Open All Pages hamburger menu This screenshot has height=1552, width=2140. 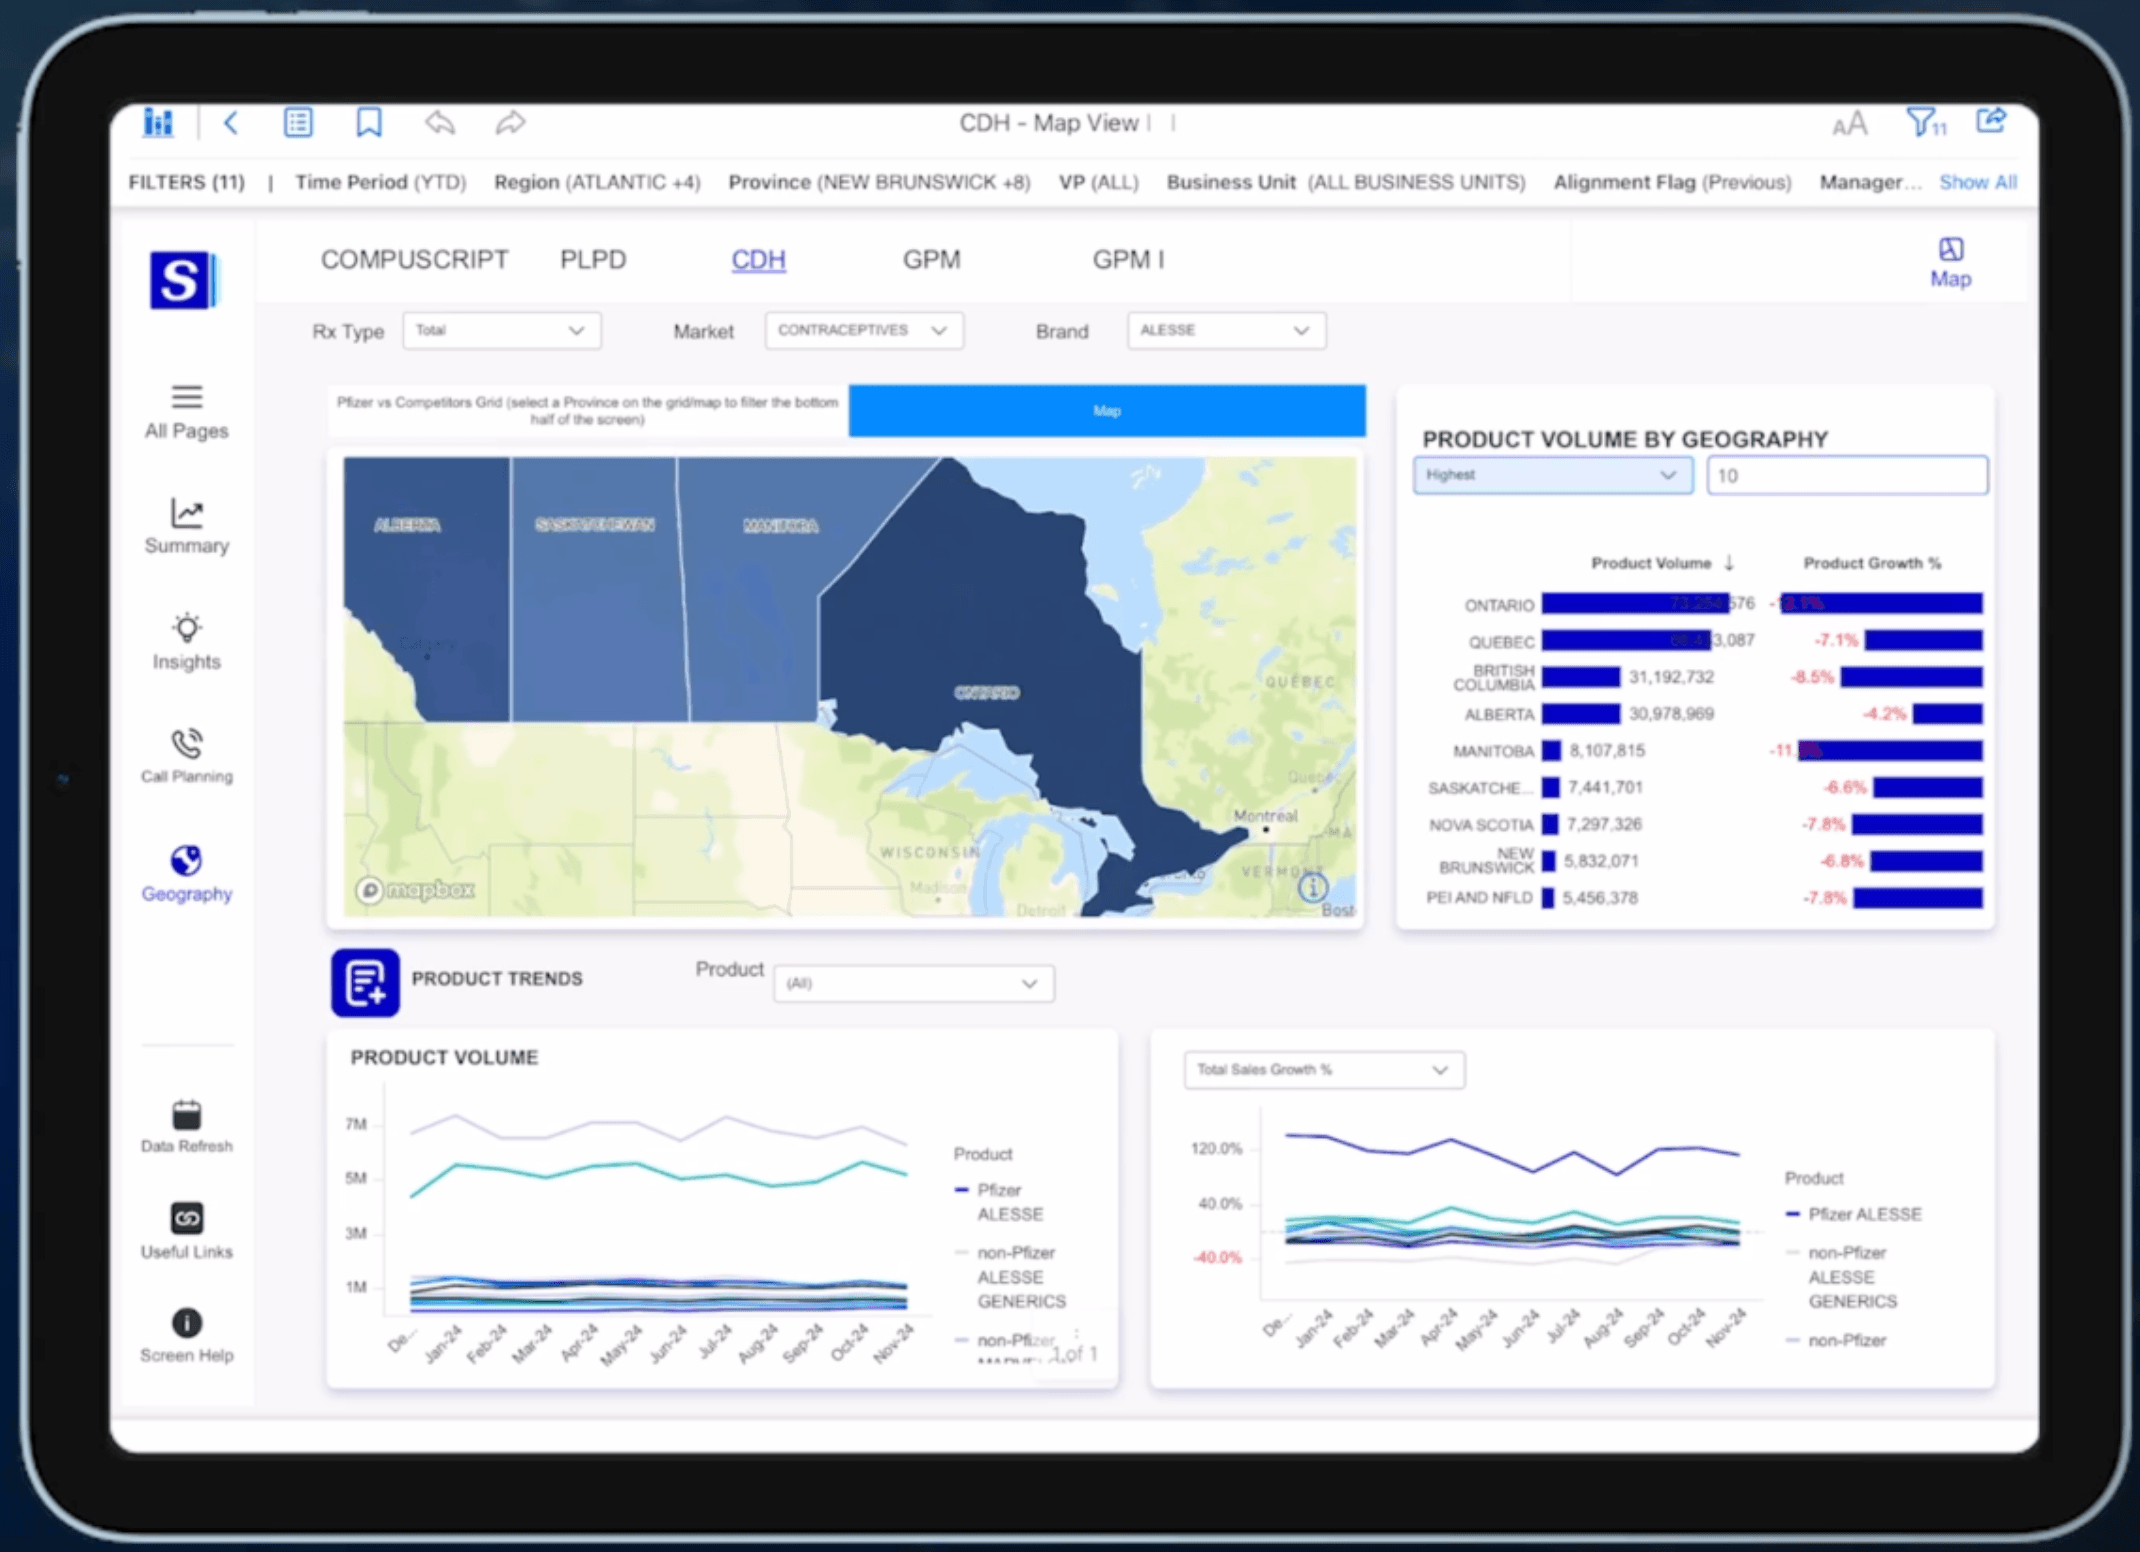click(x=186, y=411)
